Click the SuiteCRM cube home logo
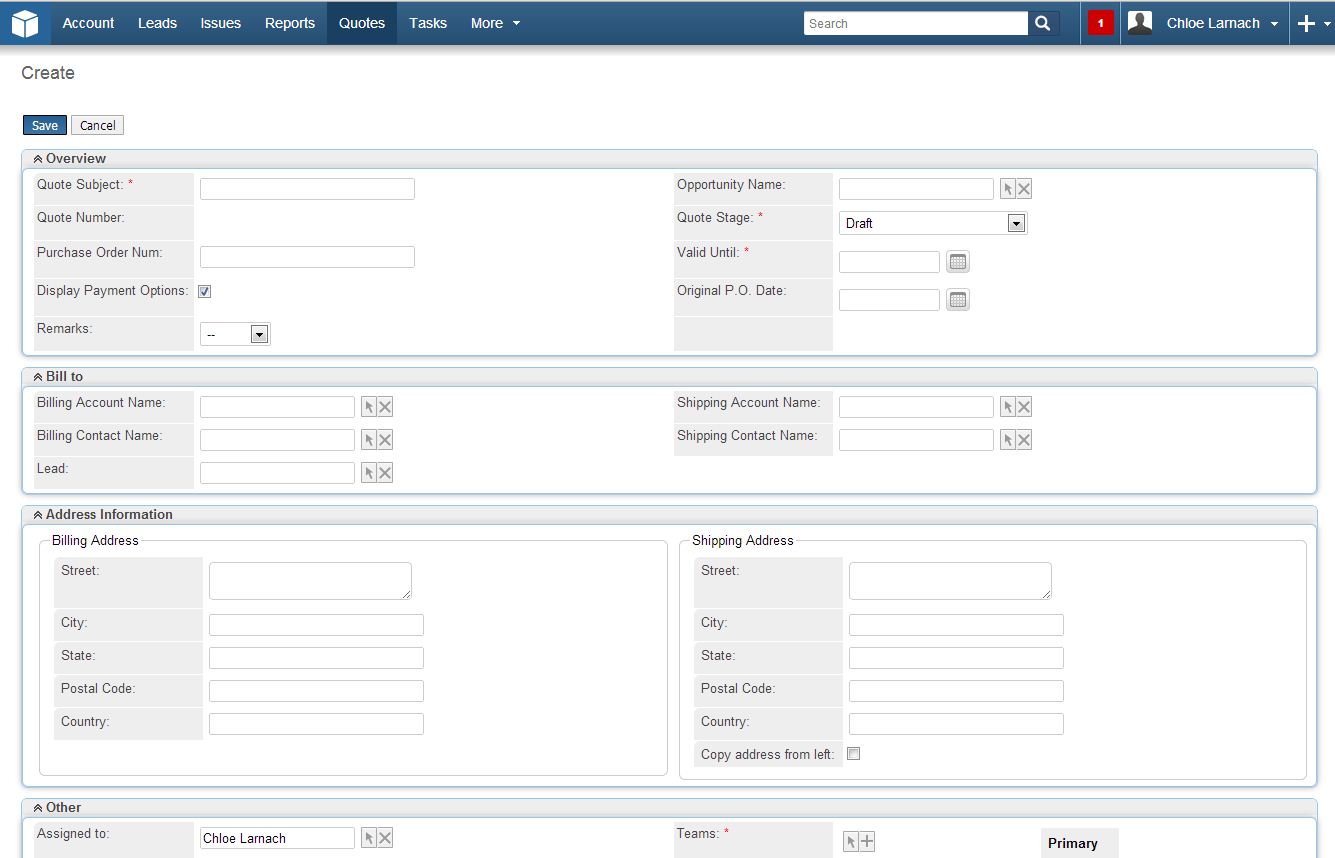1335x858 pixels. (25, 23)
